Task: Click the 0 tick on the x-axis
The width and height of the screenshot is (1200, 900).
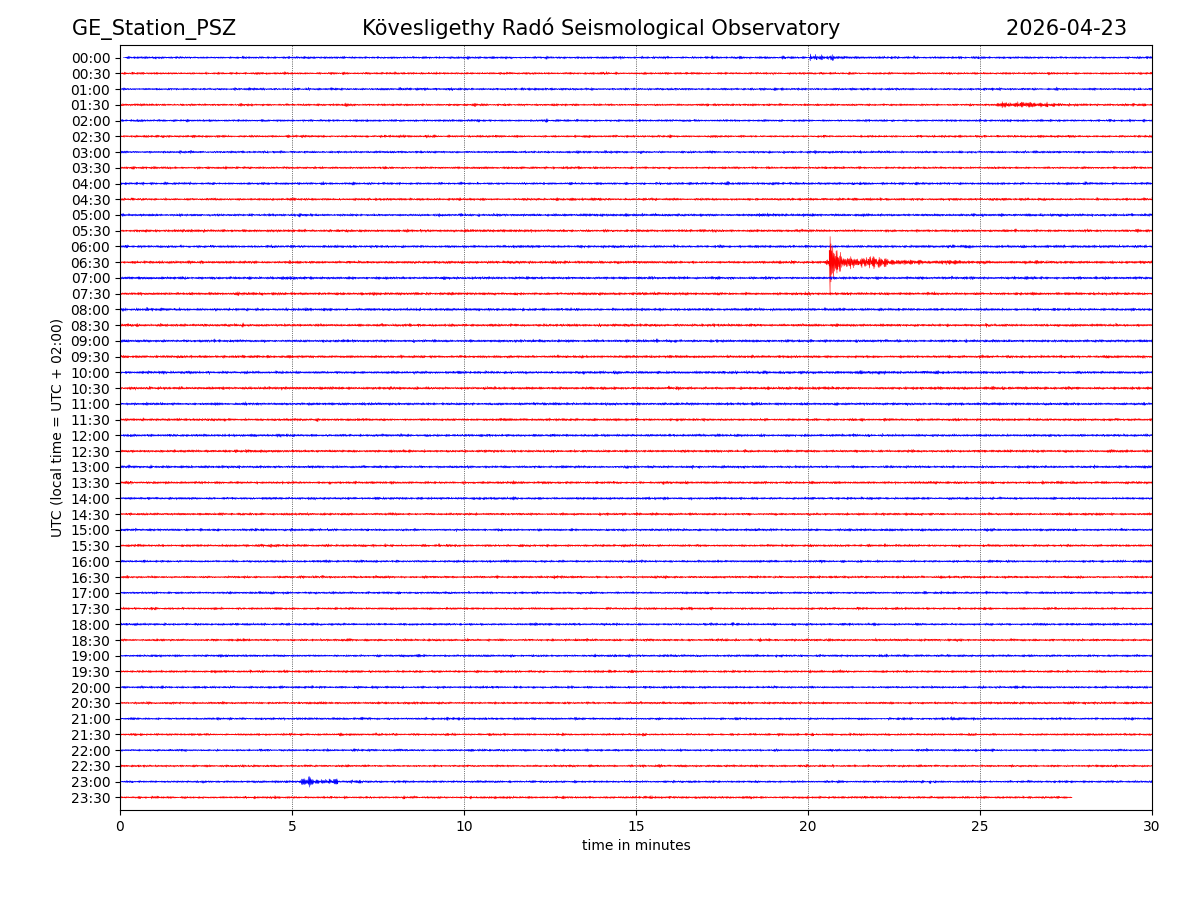Action: click(x=120, y=826)
